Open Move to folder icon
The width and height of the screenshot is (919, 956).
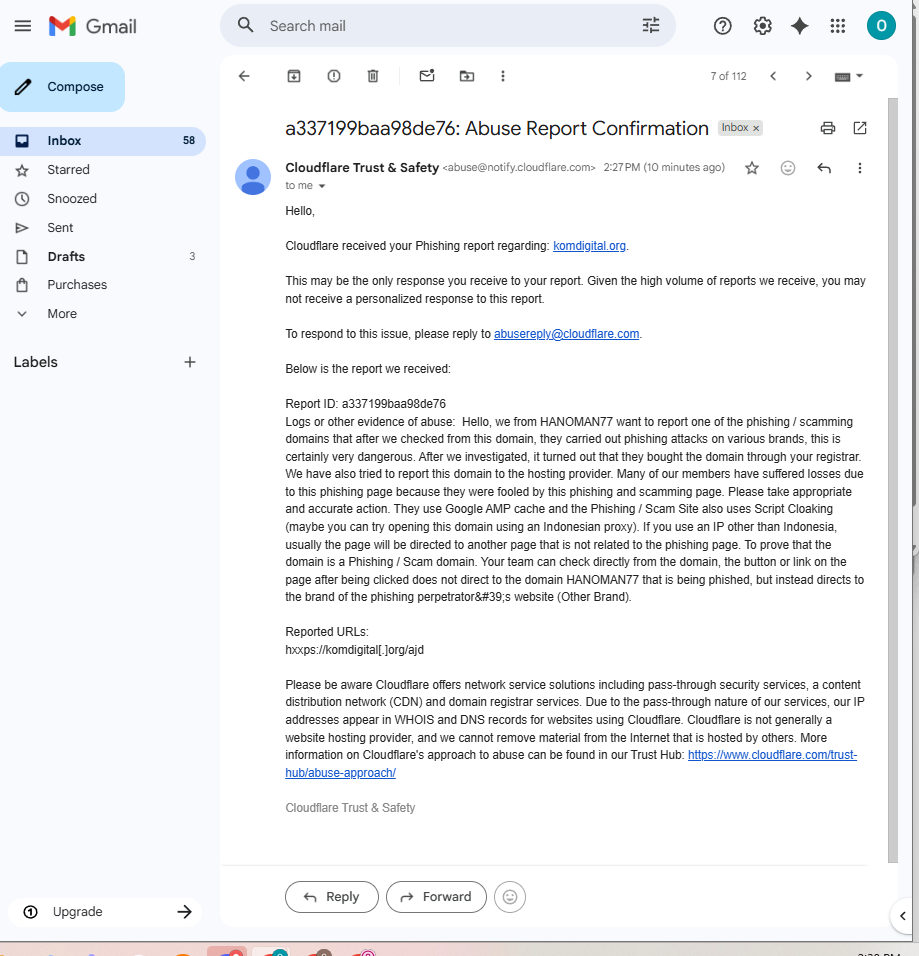click(467, 76)
